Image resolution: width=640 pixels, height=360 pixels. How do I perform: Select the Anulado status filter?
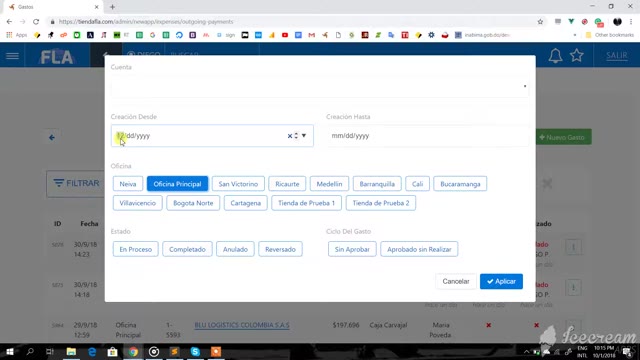[x=236, y=249]
